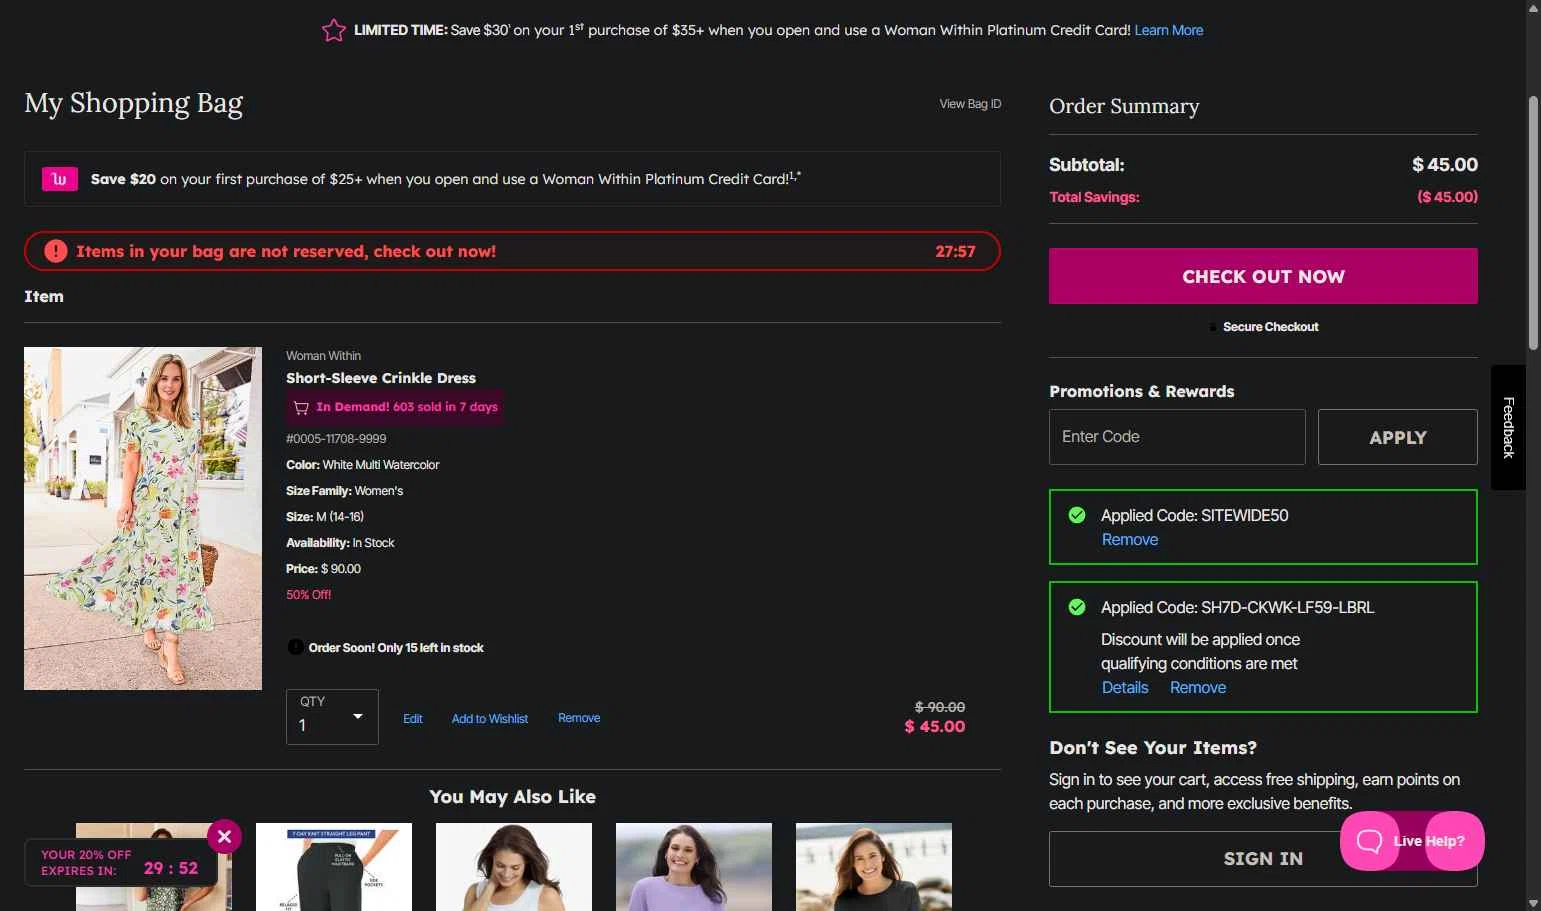Viewport: 1541px width, 911px height.
Task: Focus the Enter Code promo field
Action: (1177, 437)
